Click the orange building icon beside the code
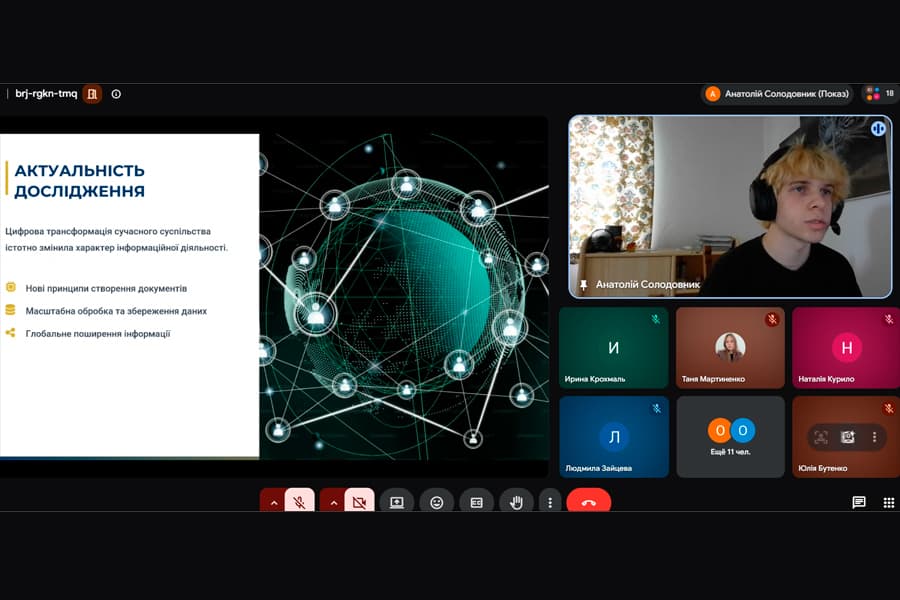This screenshot has width=900, height=600. (x=92, y=94)
